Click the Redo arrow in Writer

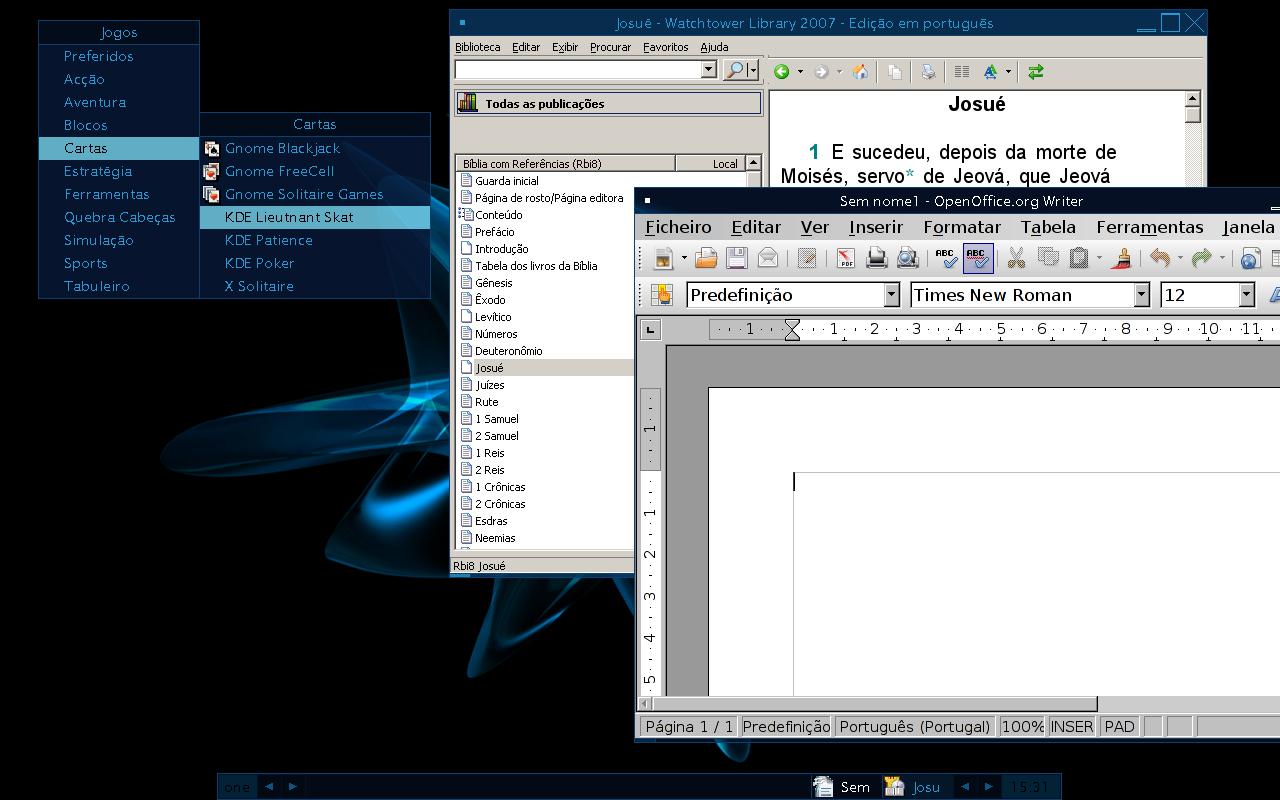pyautogui.click(x=1202, y=258)
